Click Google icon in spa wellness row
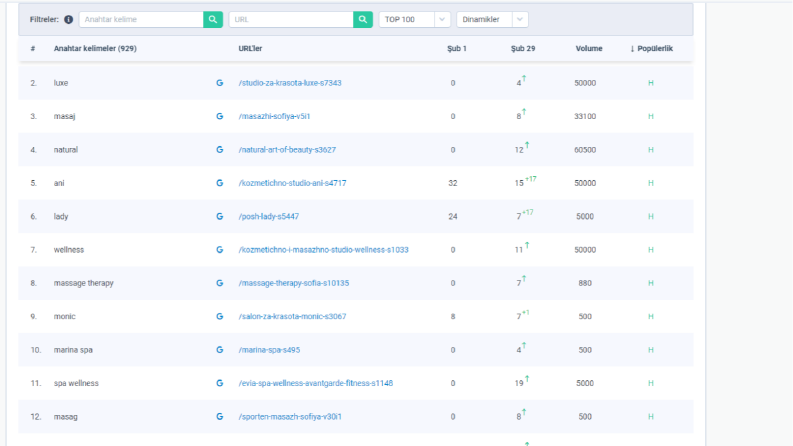Image resolution: width=793 pixels, height=446 pixels. 219,383
